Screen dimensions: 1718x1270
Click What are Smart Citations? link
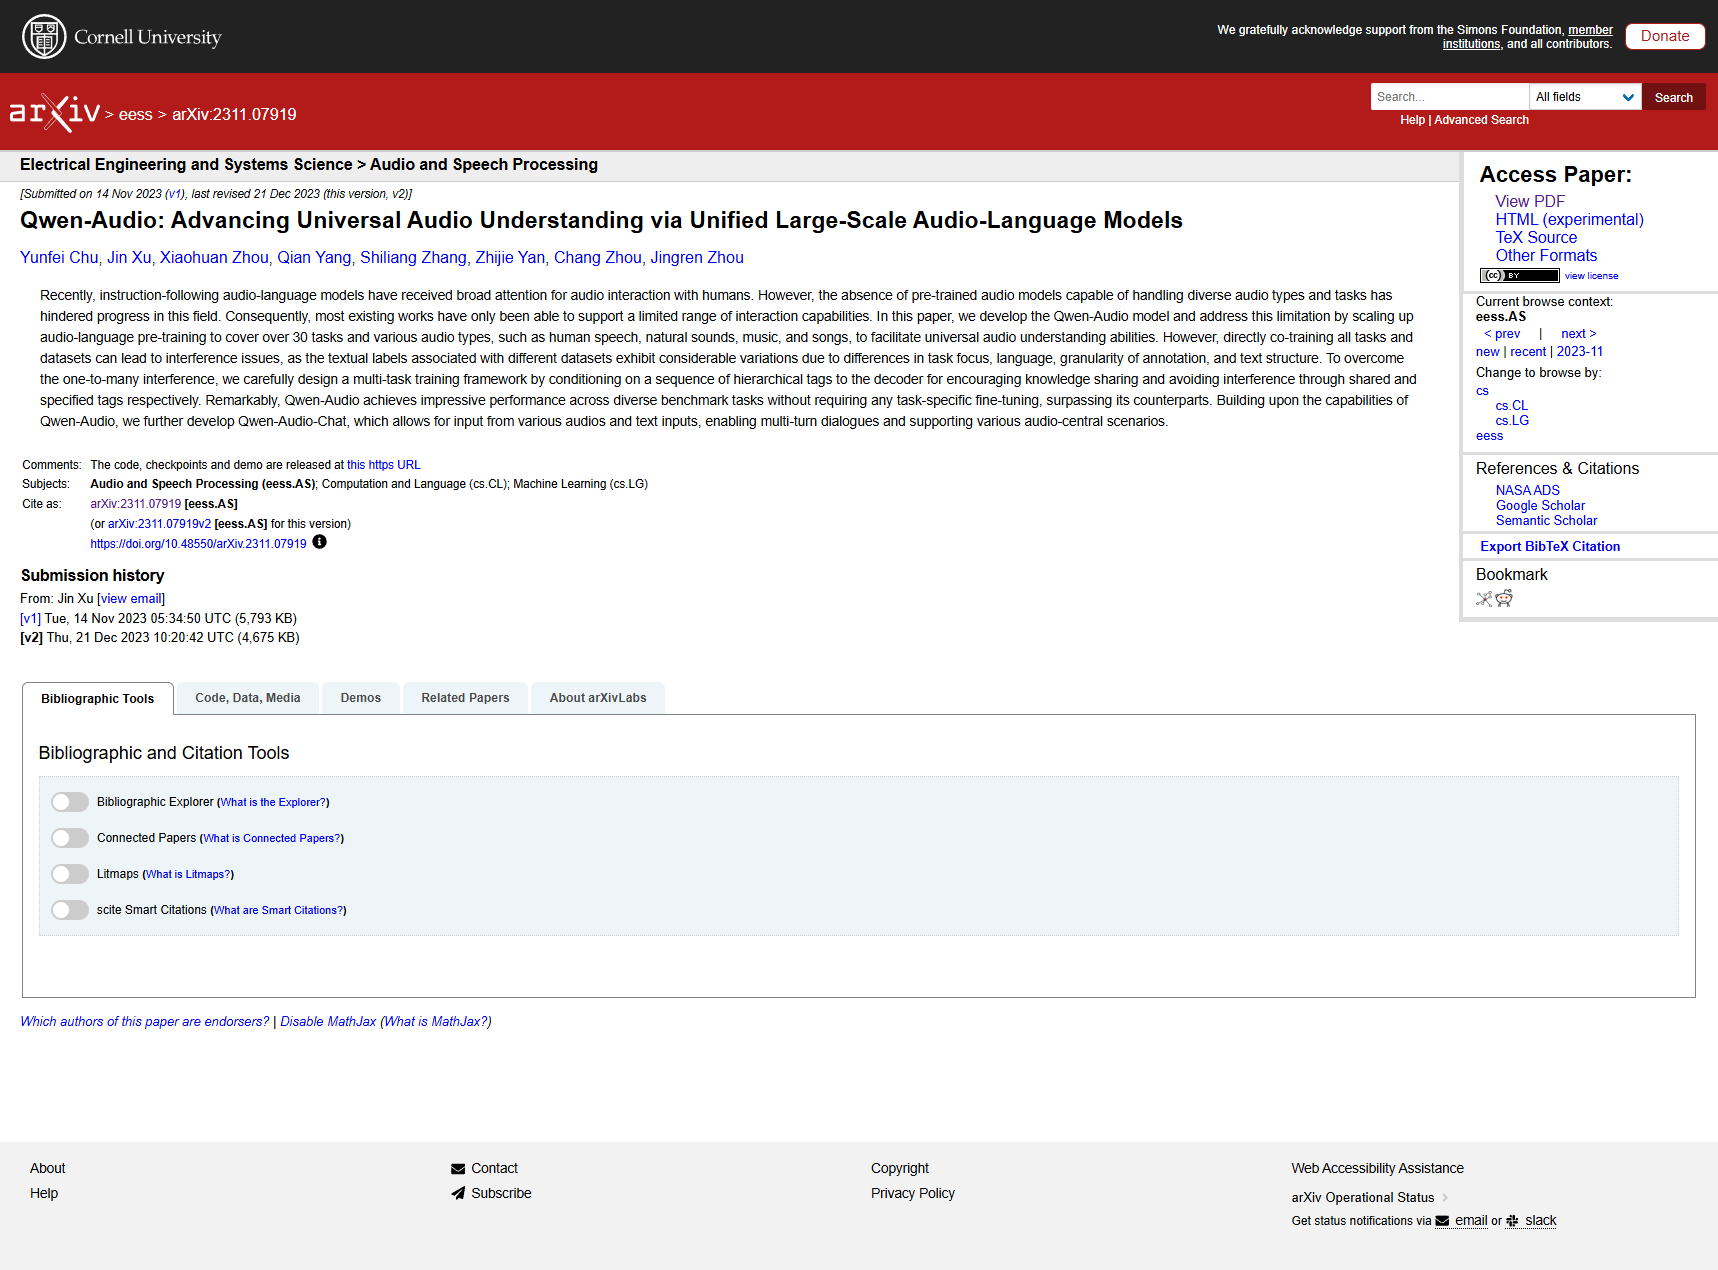[279, 911]
